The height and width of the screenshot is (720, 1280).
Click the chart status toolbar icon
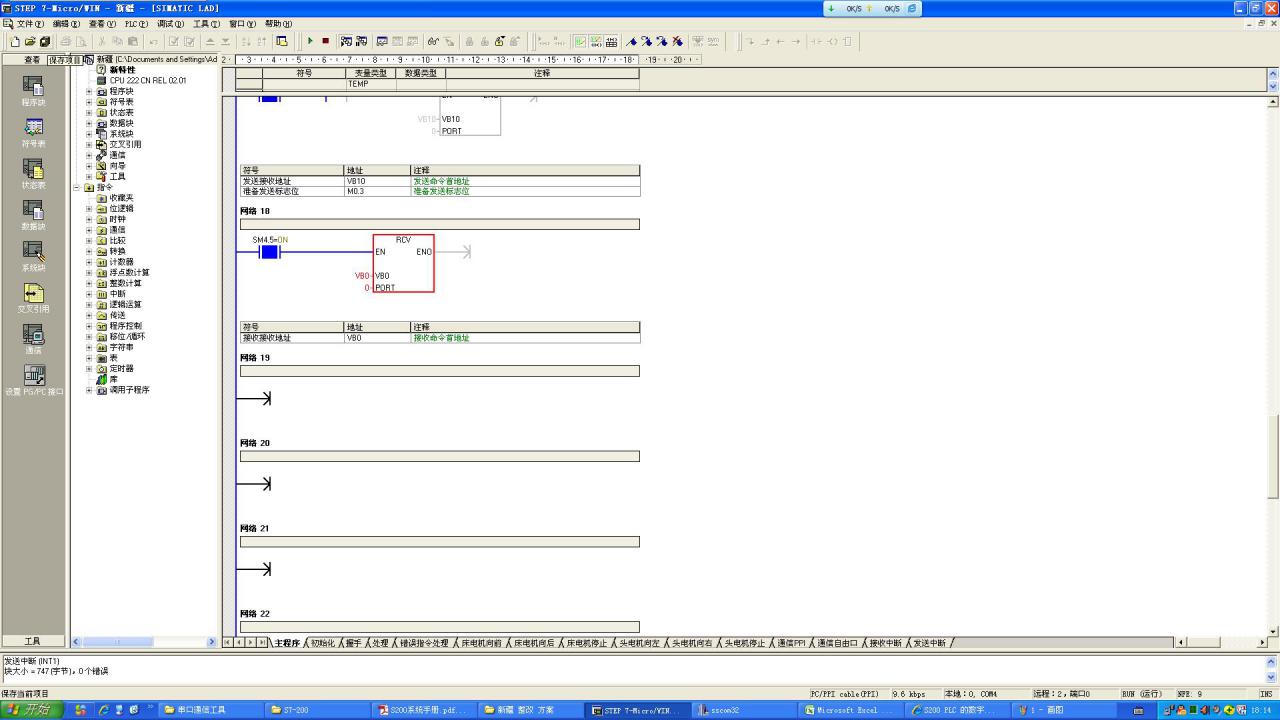[x=382, y=41]
